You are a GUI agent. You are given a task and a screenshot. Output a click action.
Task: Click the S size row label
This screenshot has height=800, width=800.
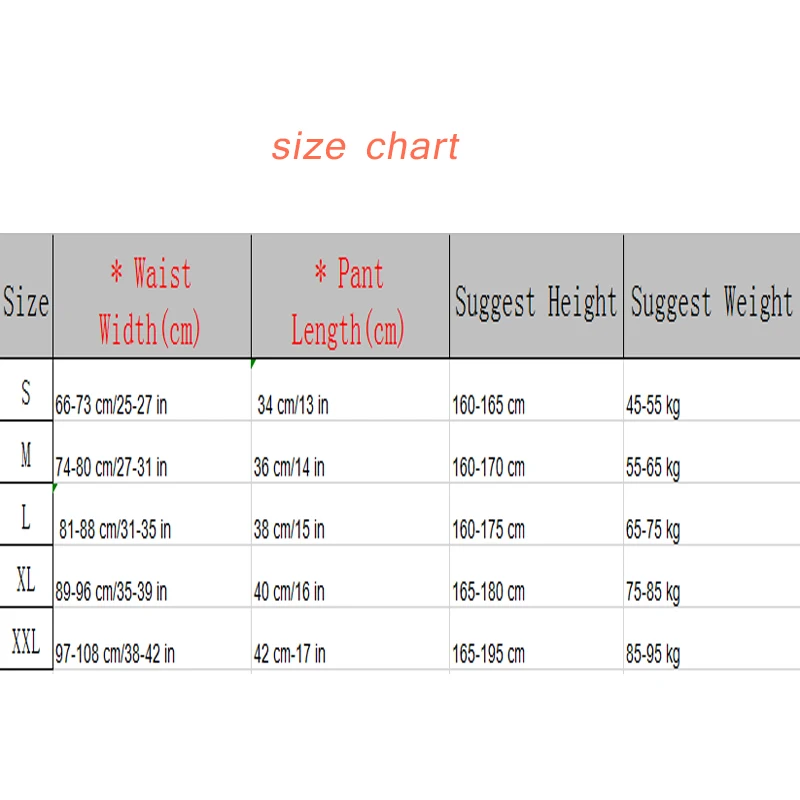26,393
